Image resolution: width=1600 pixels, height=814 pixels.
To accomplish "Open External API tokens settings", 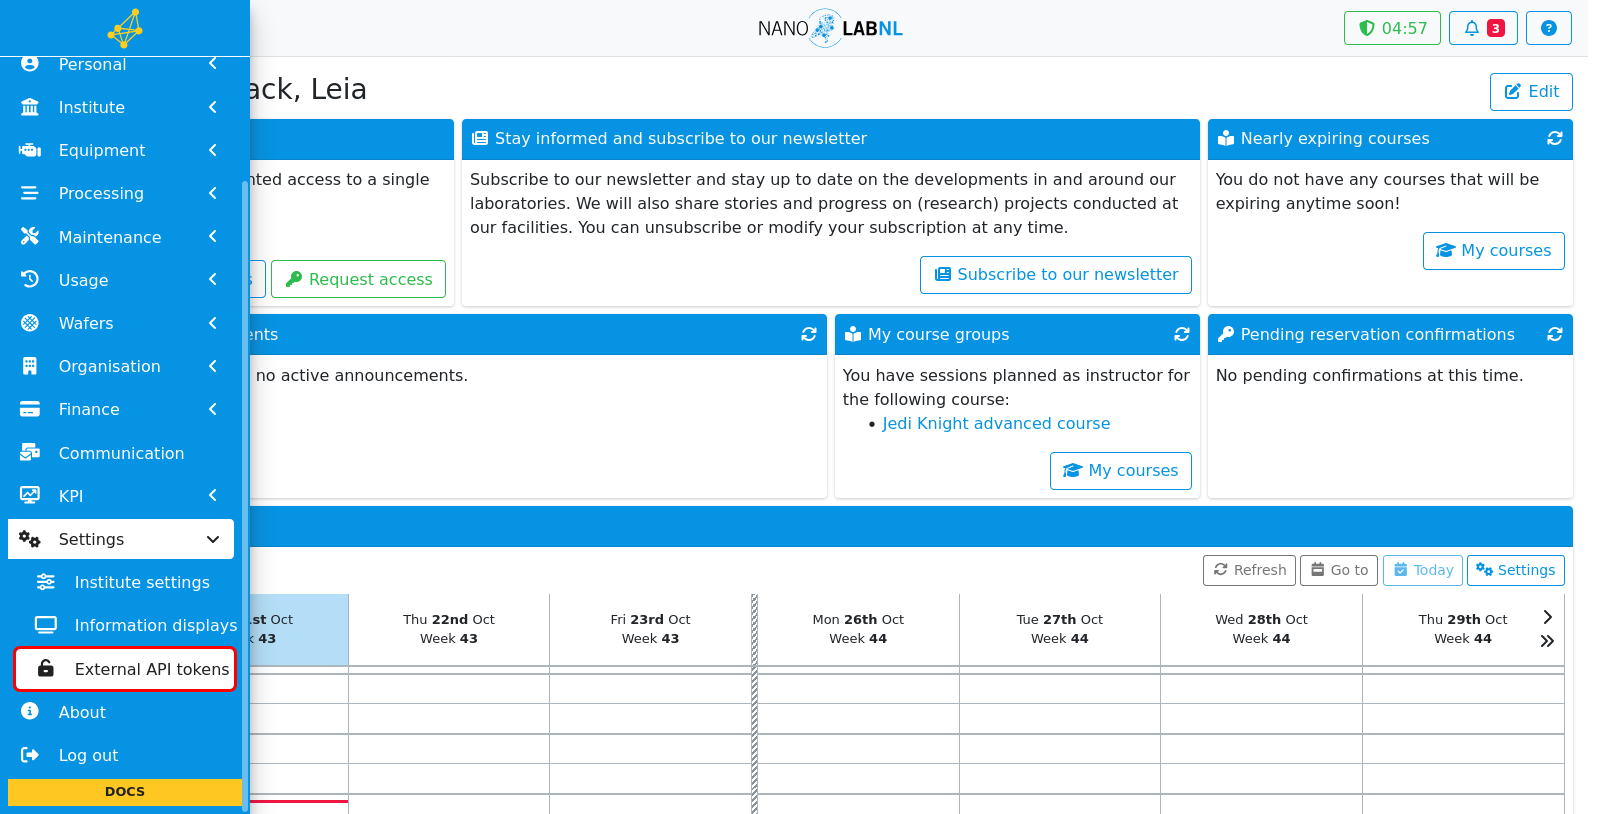I will [x=125, y=669].
